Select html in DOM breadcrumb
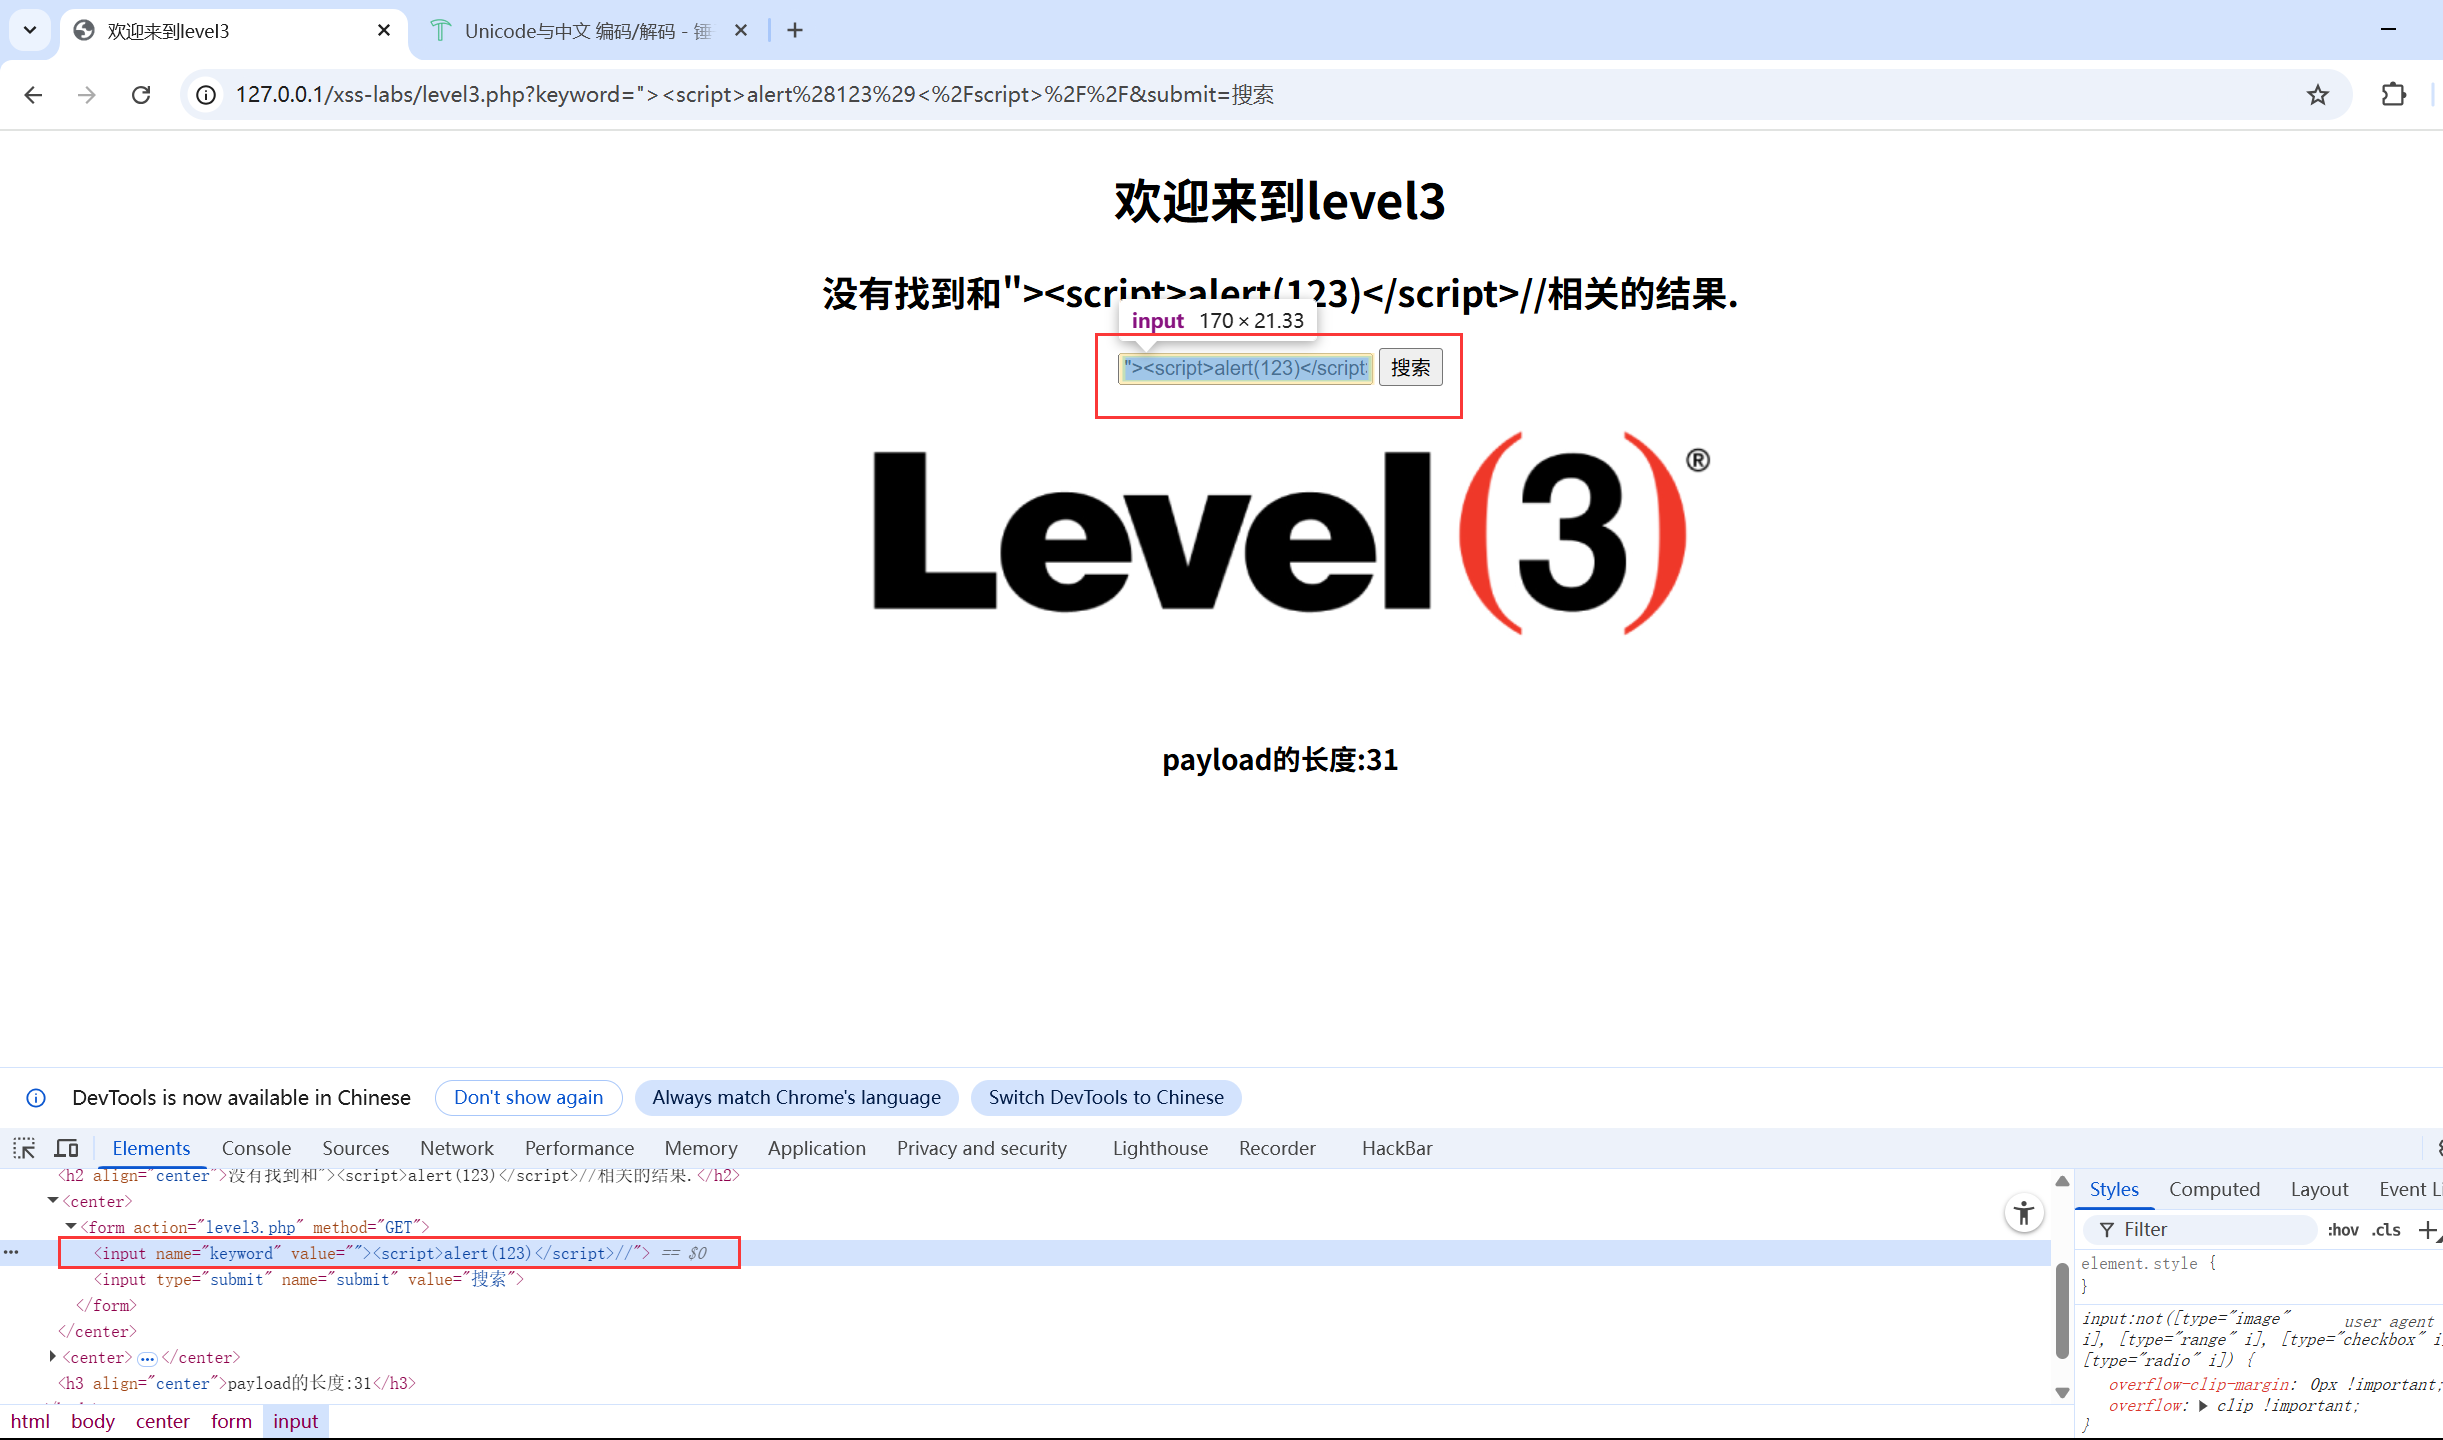Viewport: 2443px width, 1440px height. coord(30,1421)
